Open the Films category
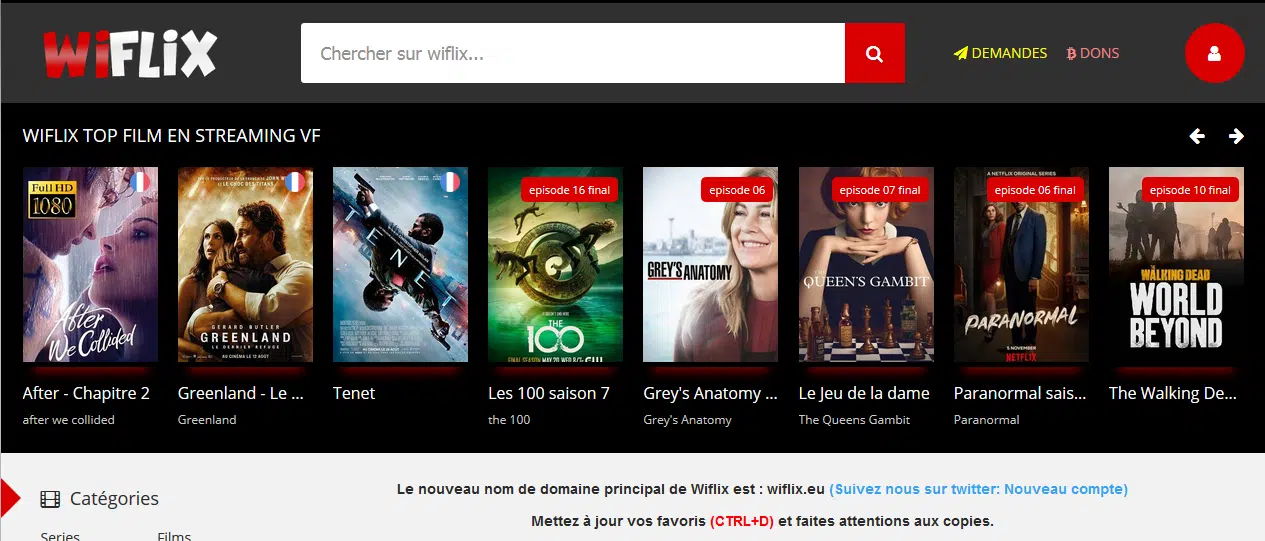Image resolution: width=1265 pixels, height=541 pixels. [174, 536]
